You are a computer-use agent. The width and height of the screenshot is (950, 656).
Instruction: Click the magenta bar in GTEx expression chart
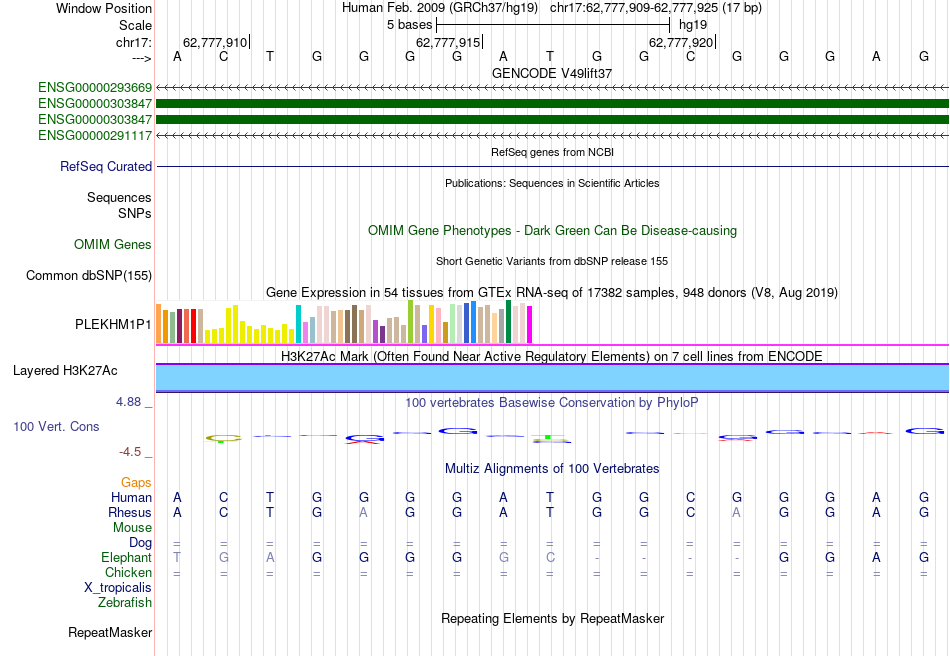pos(529,325)
